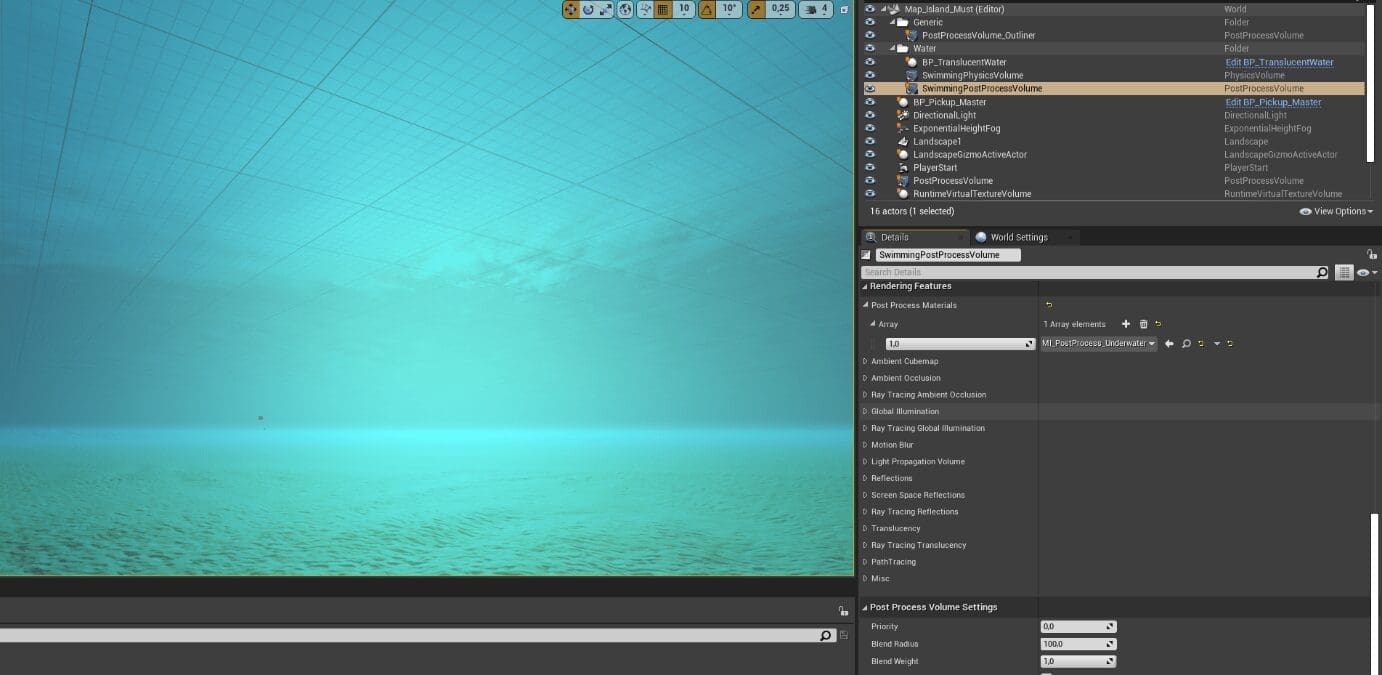The width and height of the screenshot is (1382, 675).
Task: Toggle rotation angle snapping icon
Action: coord(707,9)
